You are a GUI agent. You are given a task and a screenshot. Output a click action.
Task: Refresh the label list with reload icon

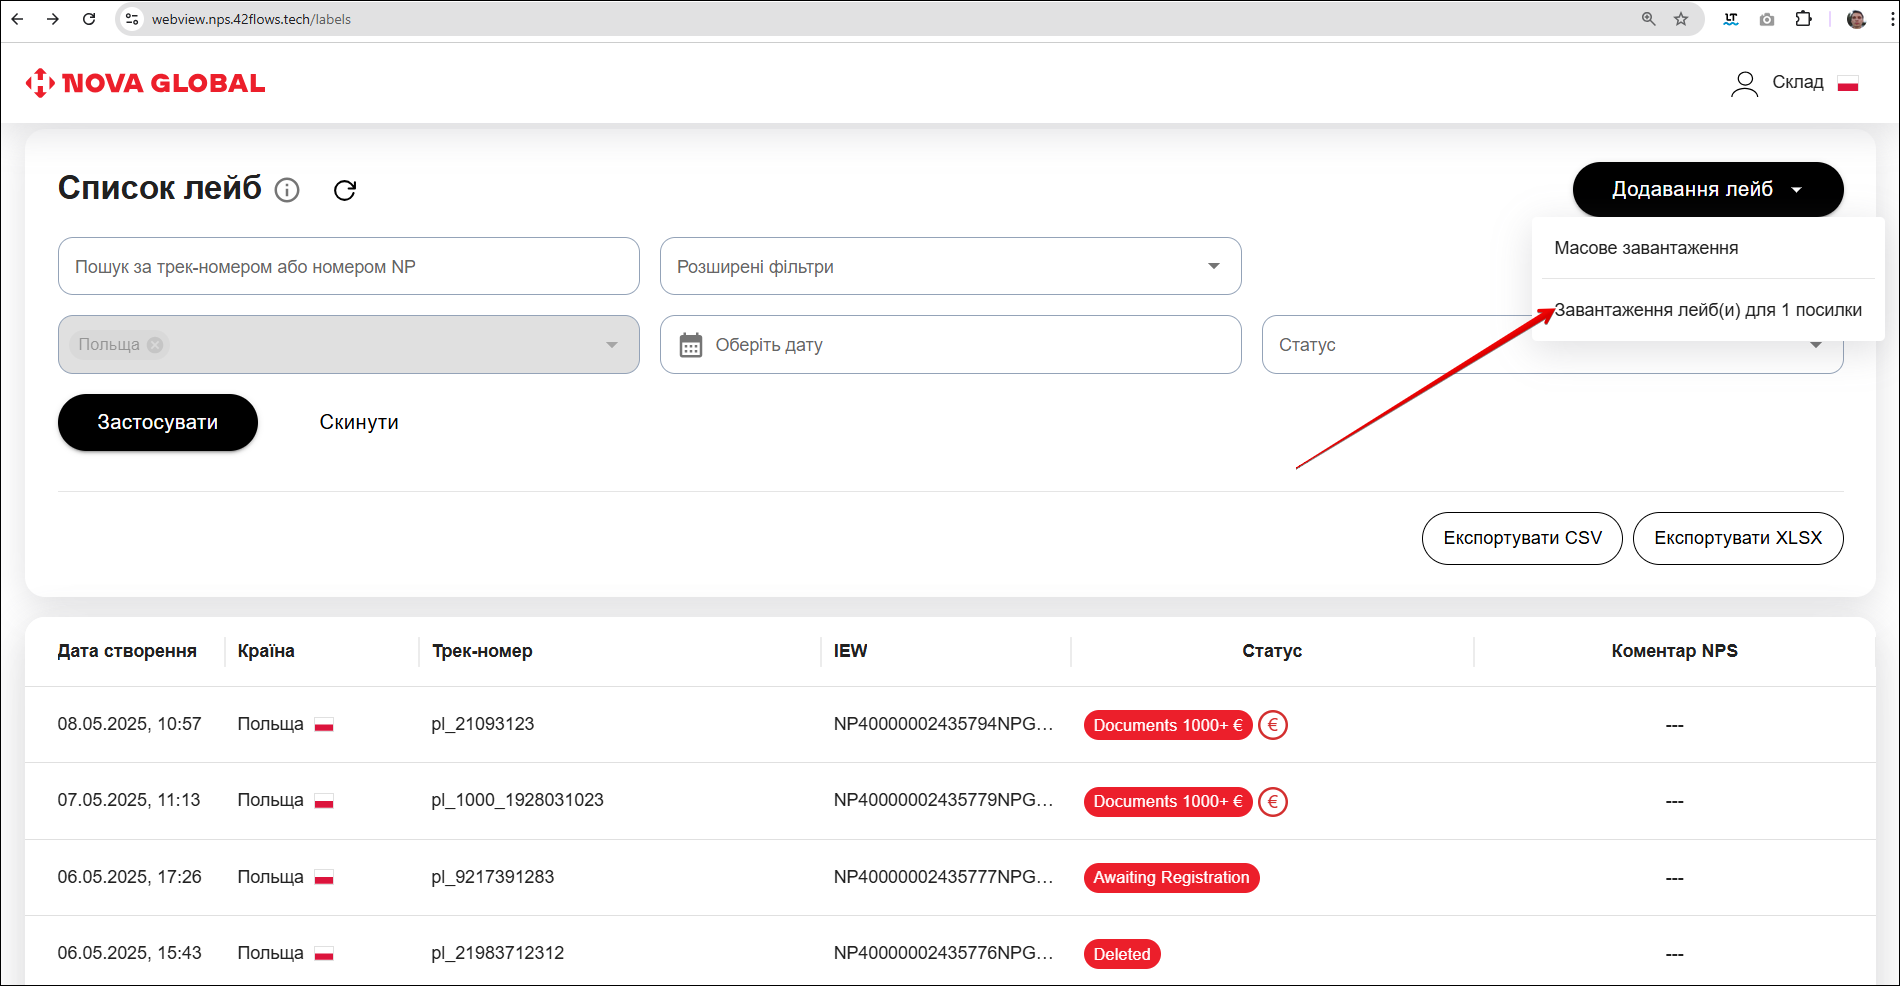345,190
